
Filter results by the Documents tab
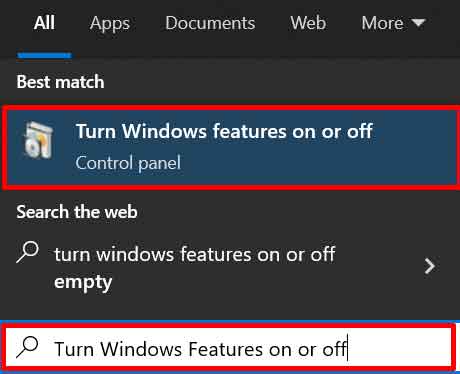click(210, 23)
